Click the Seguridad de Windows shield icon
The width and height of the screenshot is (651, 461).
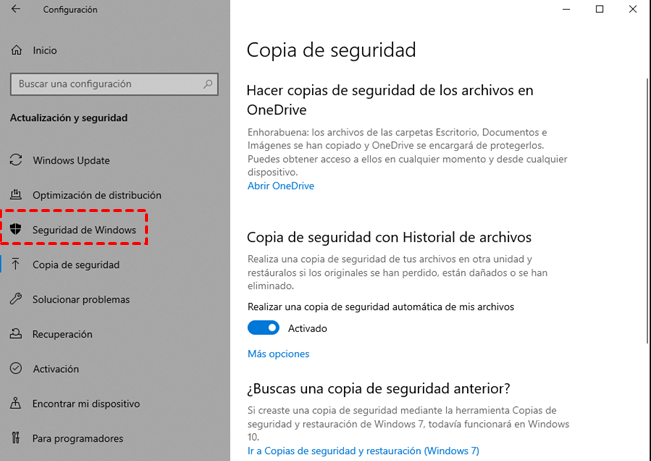pyautogui.click(x=16, y=230)
